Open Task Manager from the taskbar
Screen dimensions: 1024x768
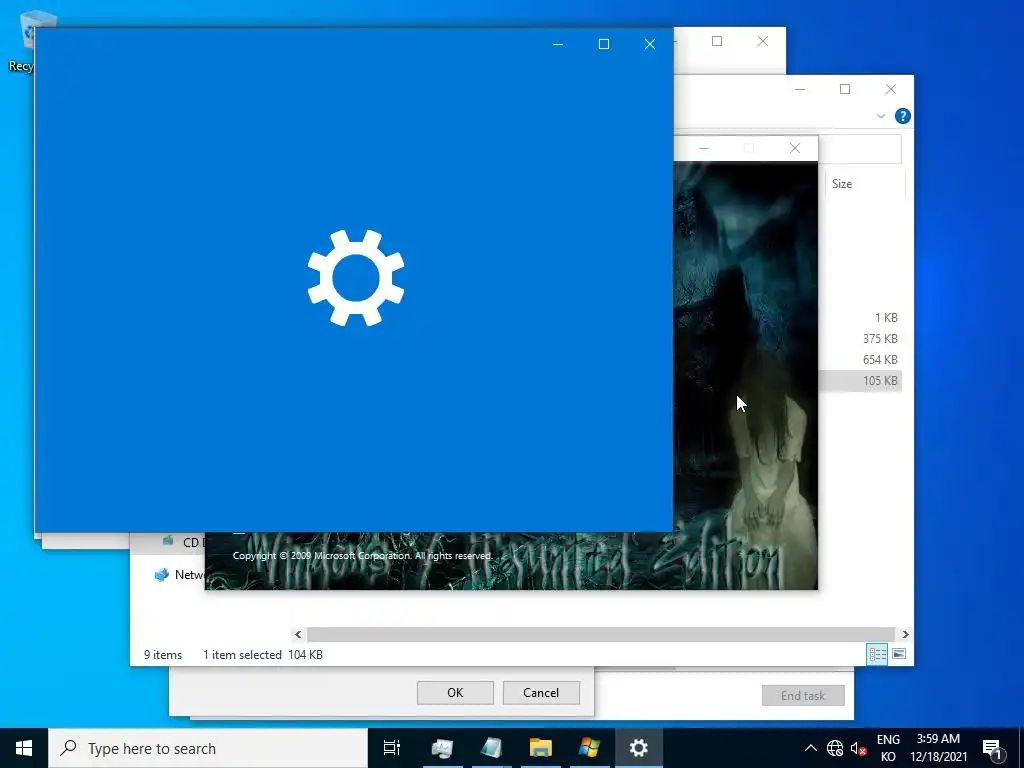pos(443,748)
